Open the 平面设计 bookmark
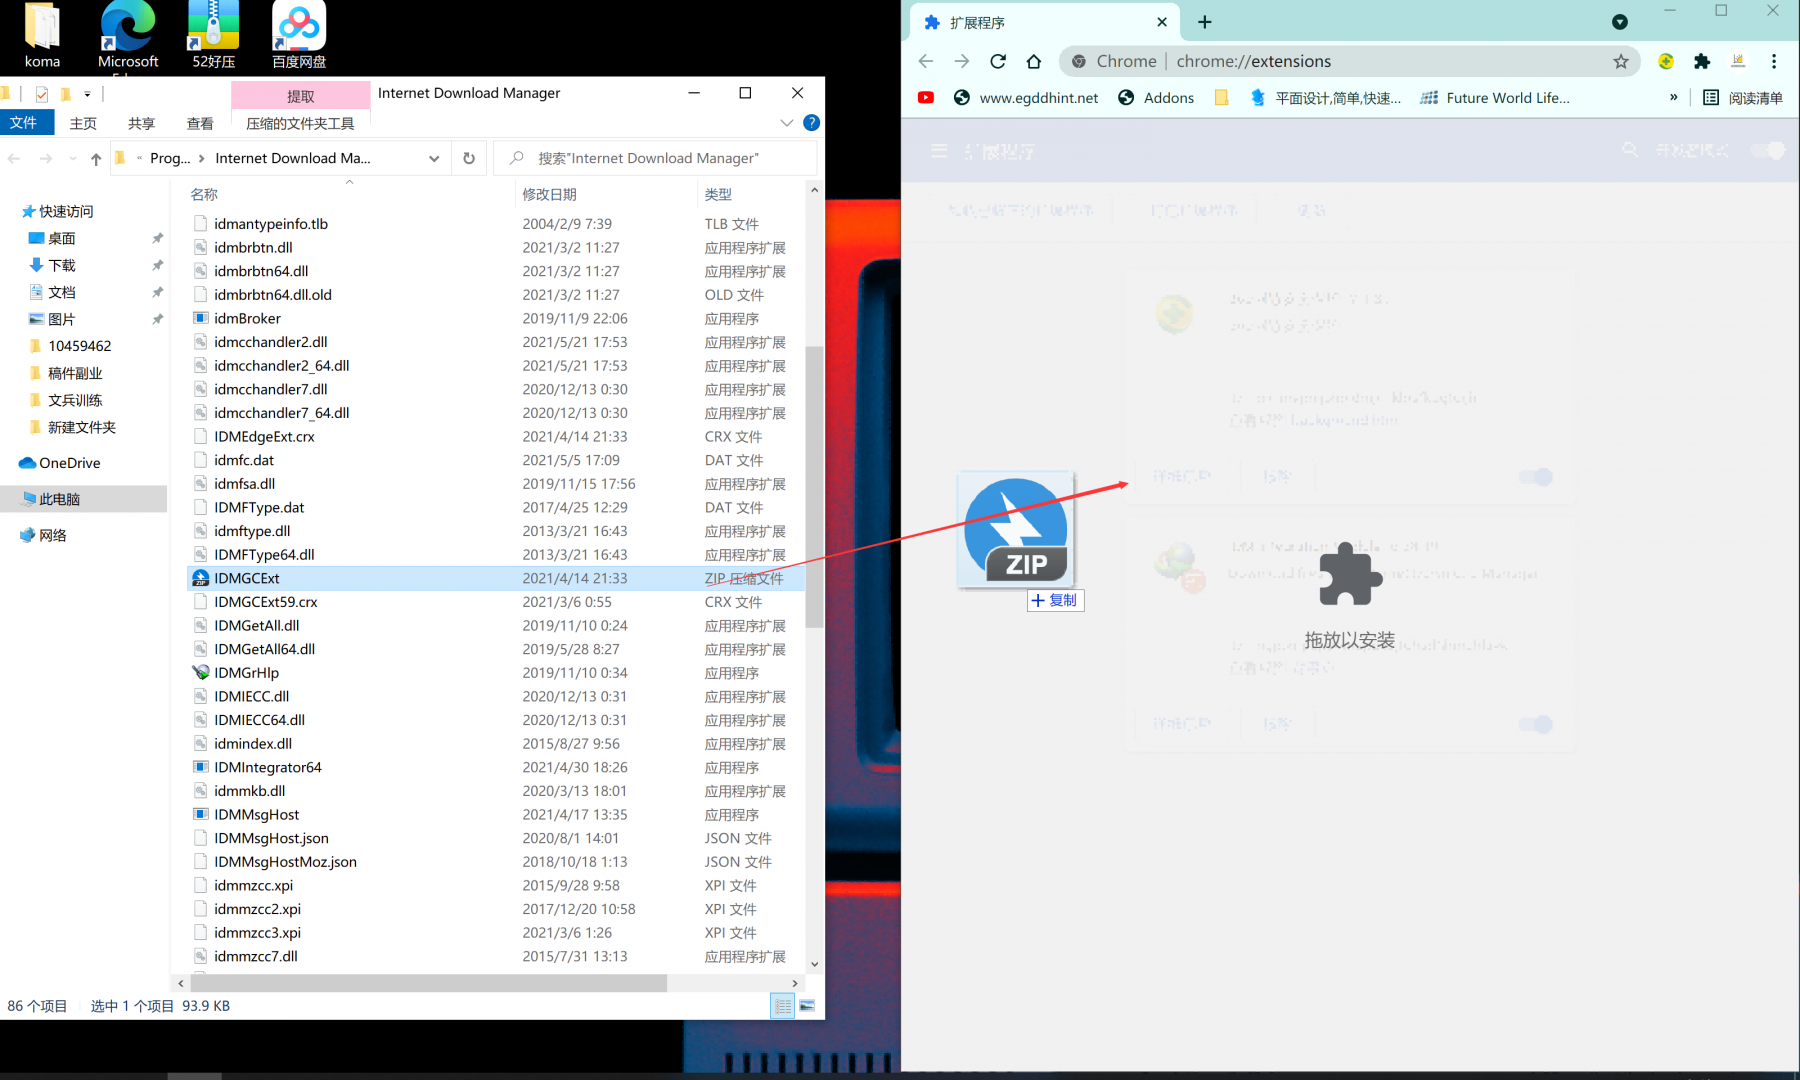 (x=1325, y=98)
